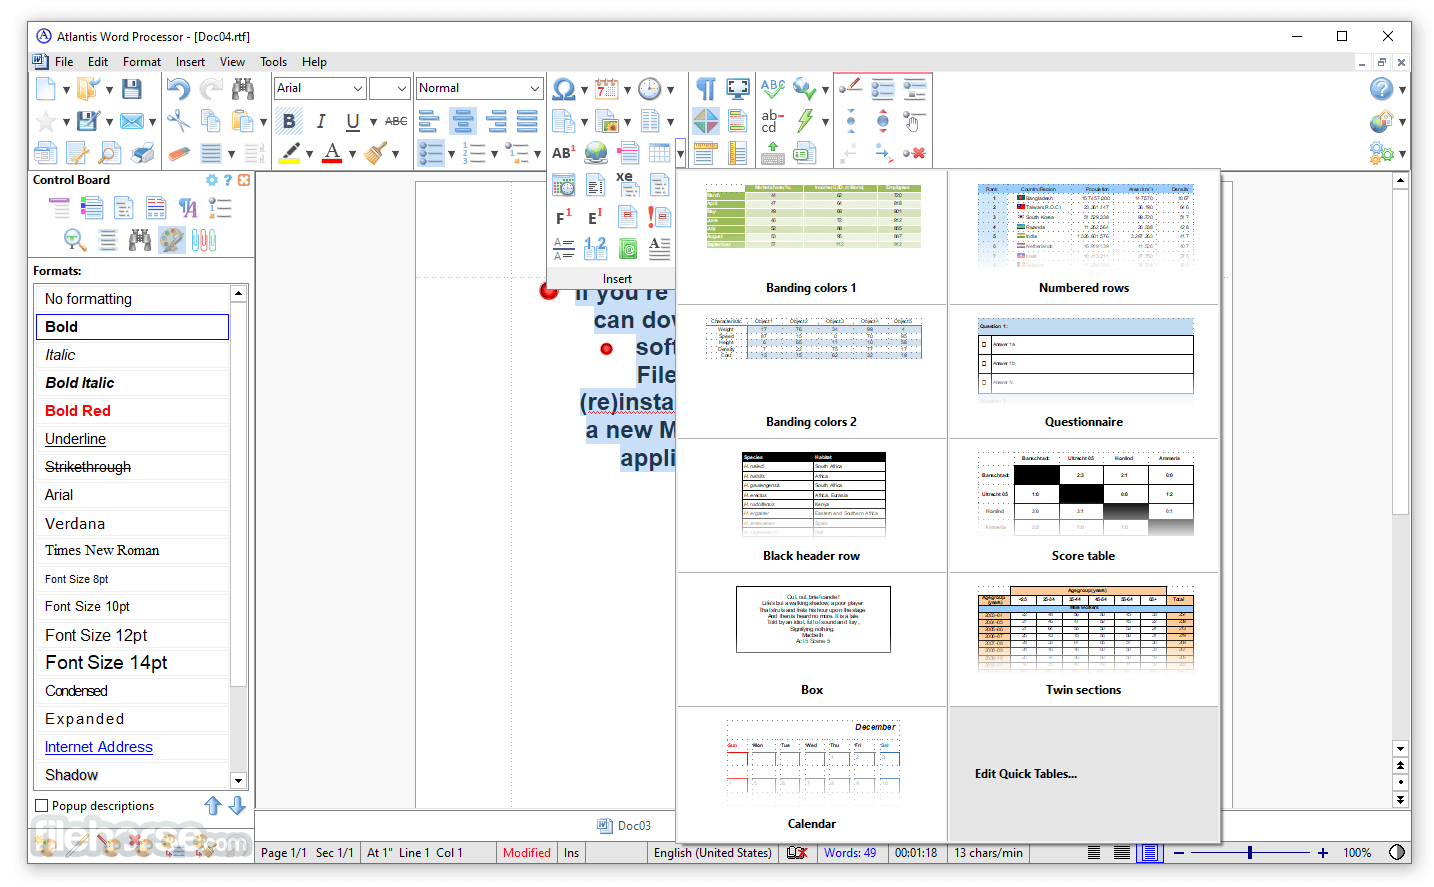1434x887 pixels.
Task: Click the move format down arrow
Action: click(x=237, y=805)
